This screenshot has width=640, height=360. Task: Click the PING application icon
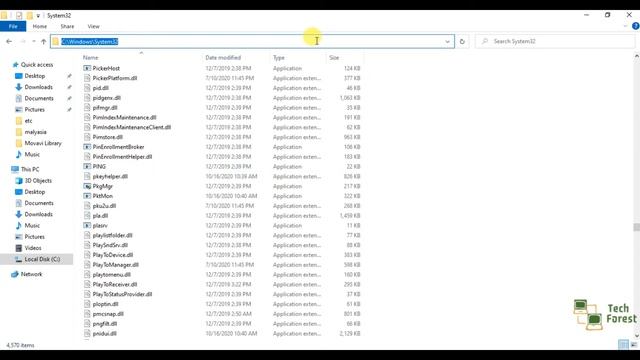point(87,167)
